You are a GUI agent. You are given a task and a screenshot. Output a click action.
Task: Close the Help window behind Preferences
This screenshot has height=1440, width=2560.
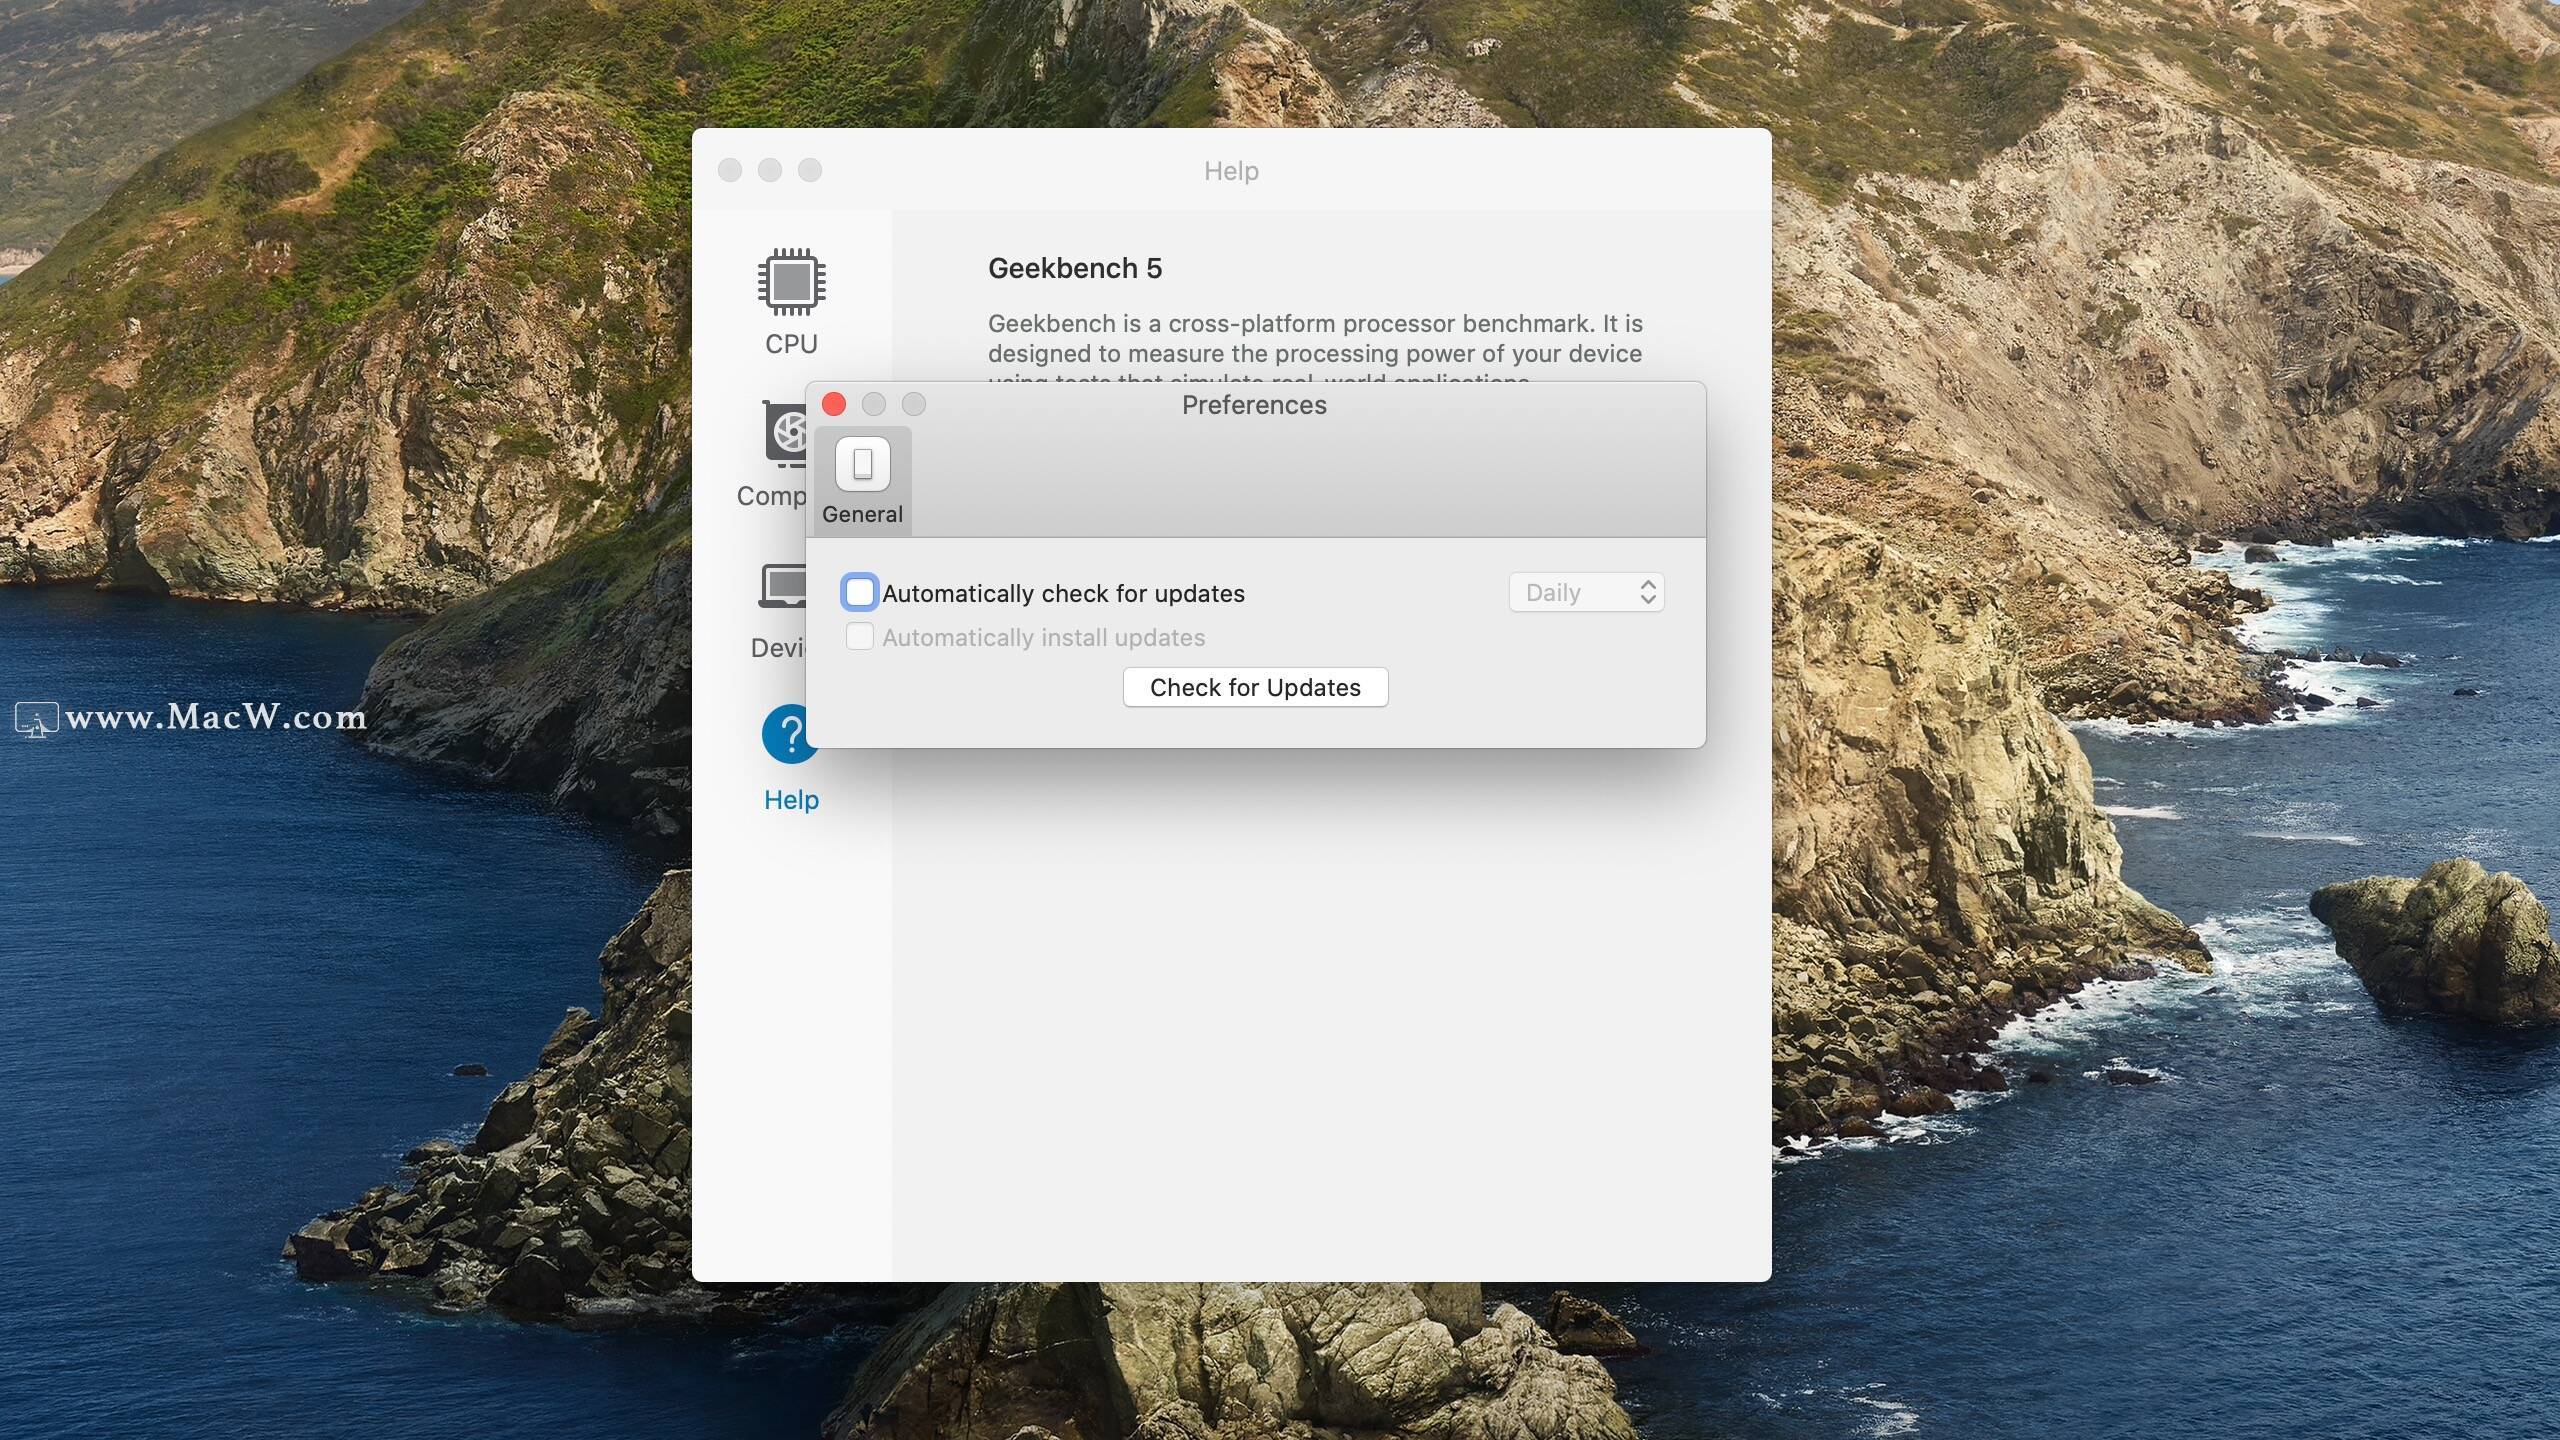pyautogui.click(x=730, y=170)
